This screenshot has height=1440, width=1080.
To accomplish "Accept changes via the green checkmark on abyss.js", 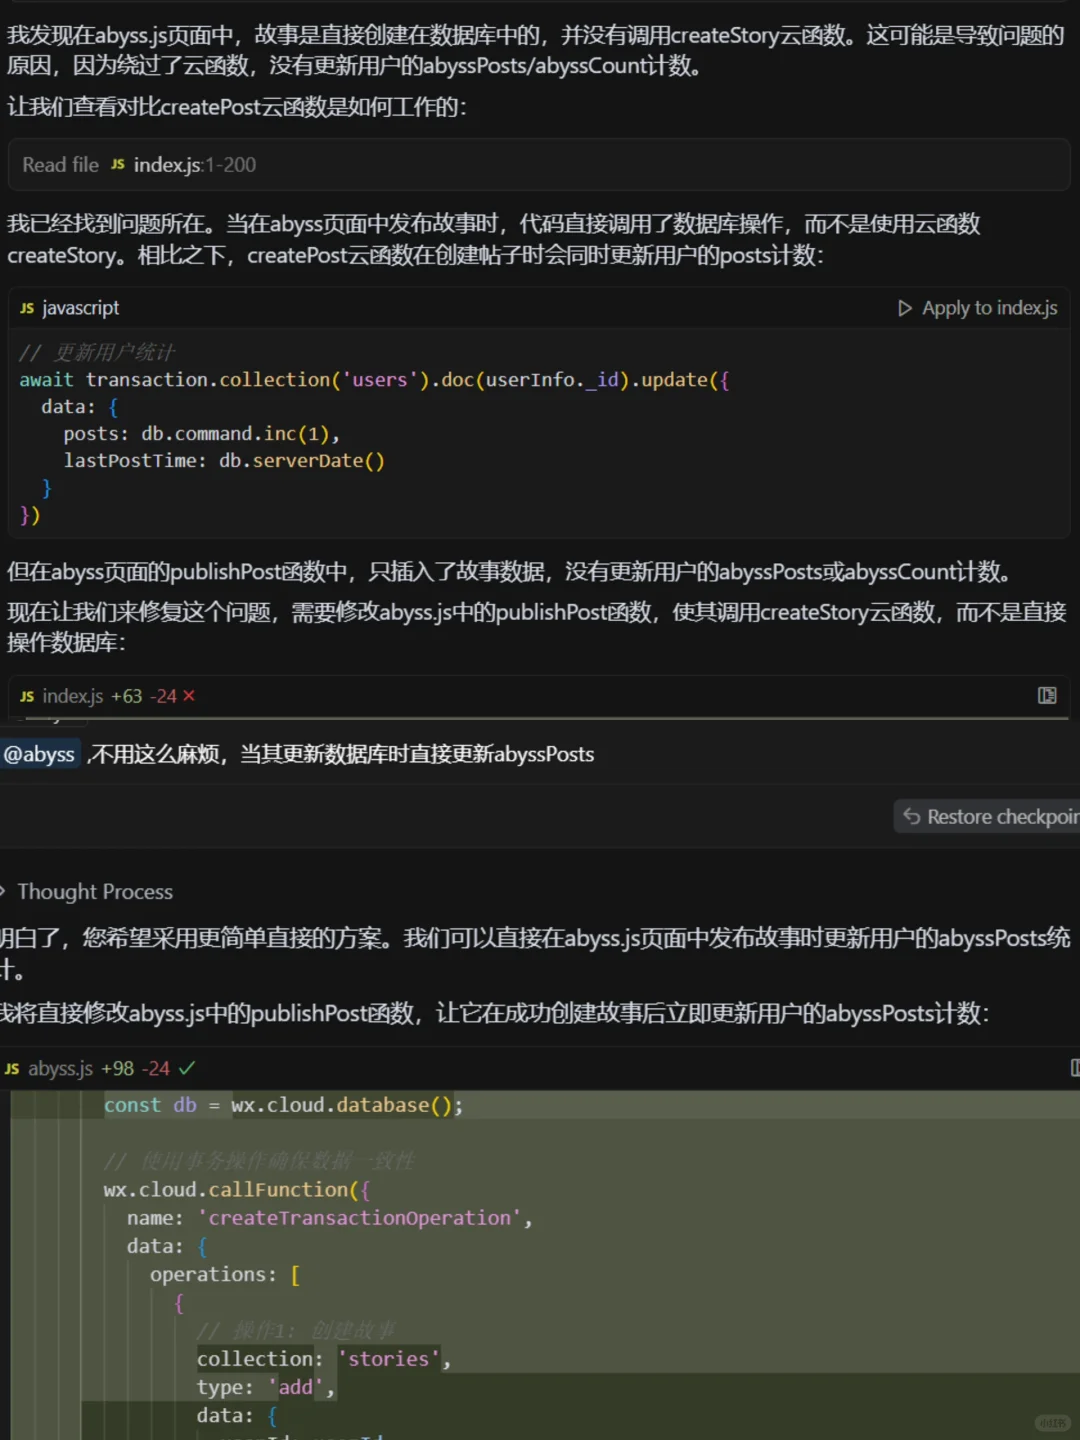I will tap(187, 1068).
